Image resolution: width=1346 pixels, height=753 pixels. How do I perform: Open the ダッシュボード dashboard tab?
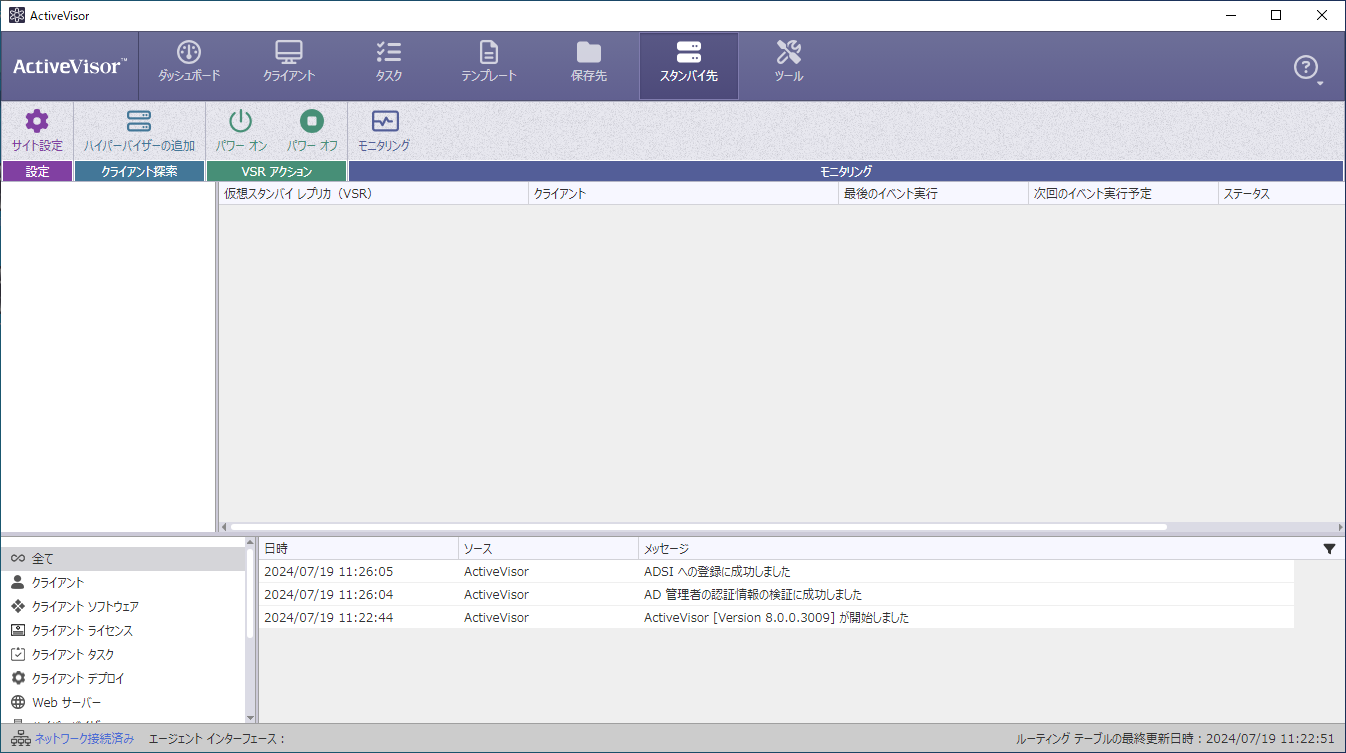[189, 62]
